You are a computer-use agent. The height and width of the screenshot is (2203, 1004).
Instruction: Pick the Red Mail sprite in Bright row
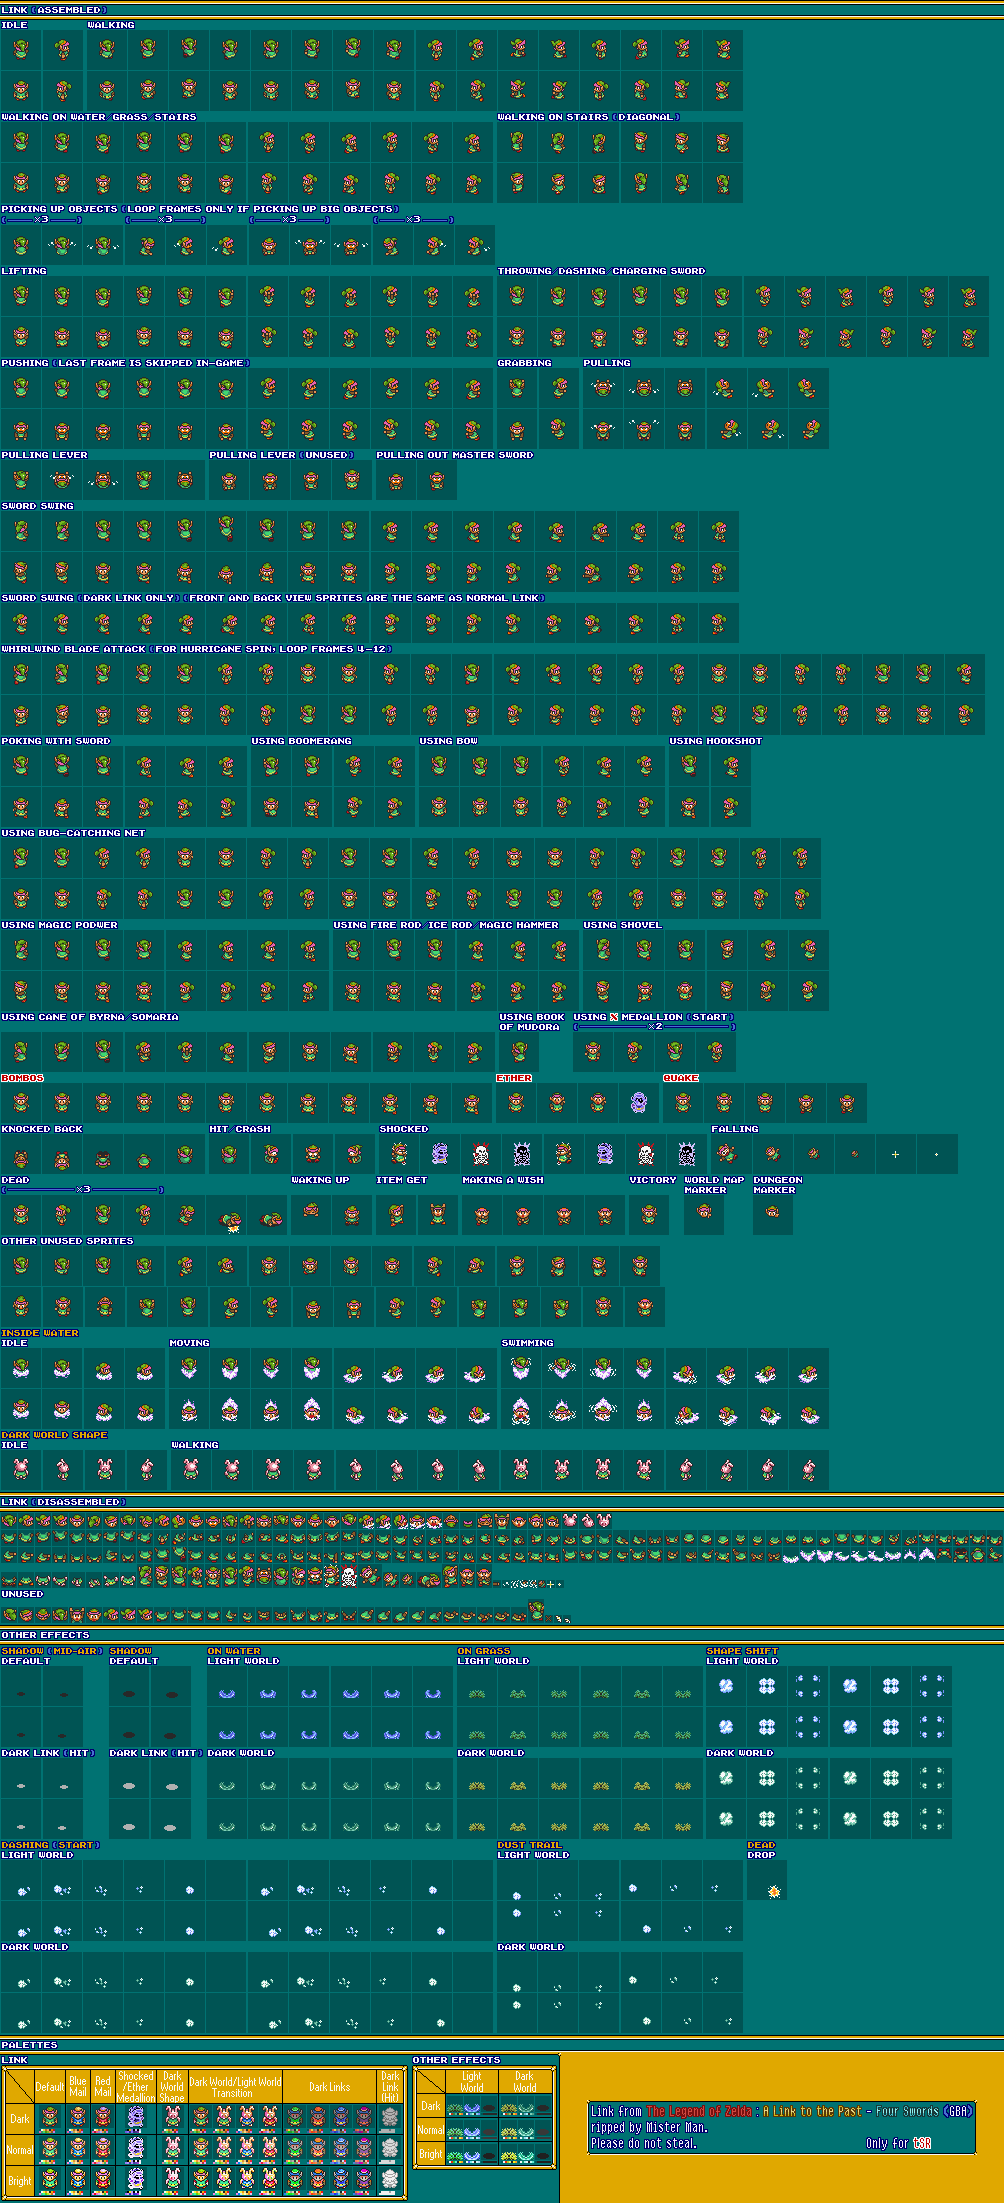[x=103, y=2180]
